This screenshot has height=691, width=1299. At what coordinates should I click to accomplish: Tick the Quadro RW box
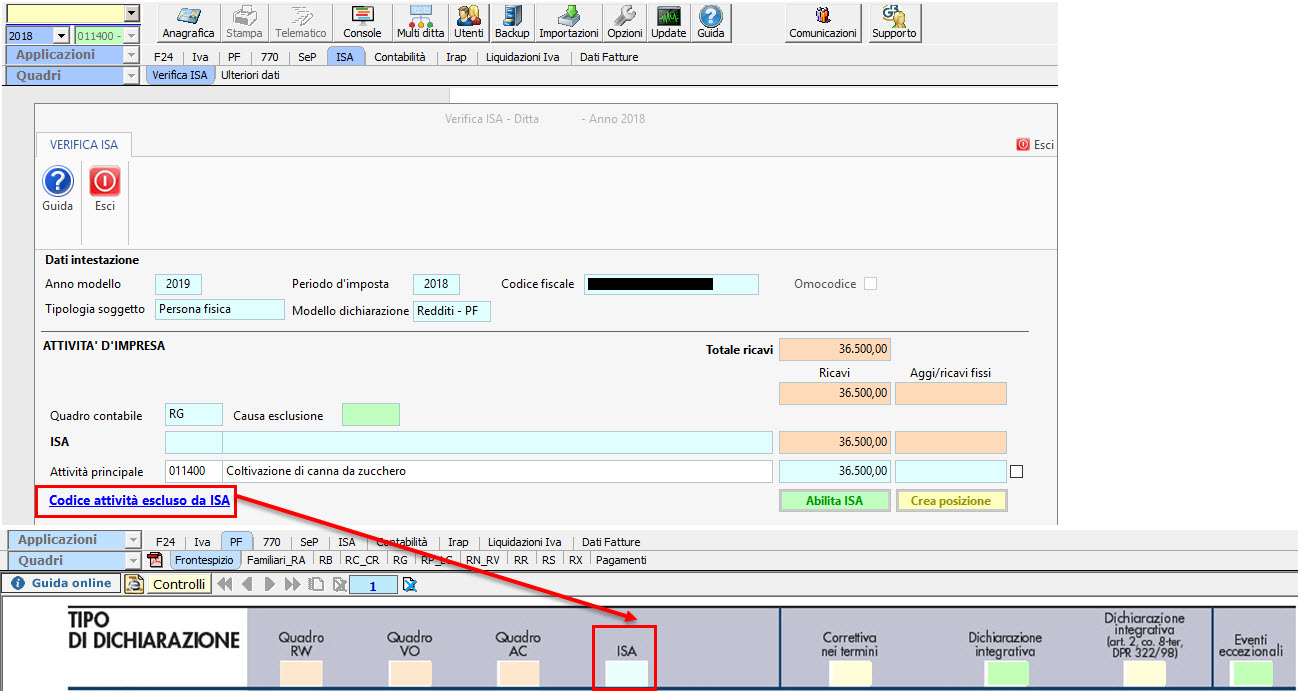point(301,673)
